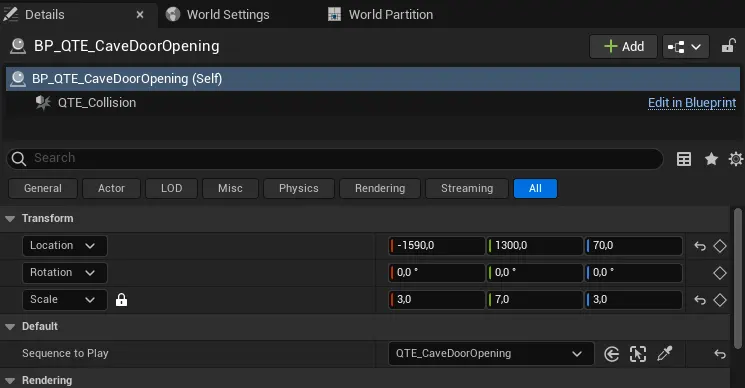Click the Details panel vertical scrollbar
Screen dimensions: 745x388
tap(738, 278)
